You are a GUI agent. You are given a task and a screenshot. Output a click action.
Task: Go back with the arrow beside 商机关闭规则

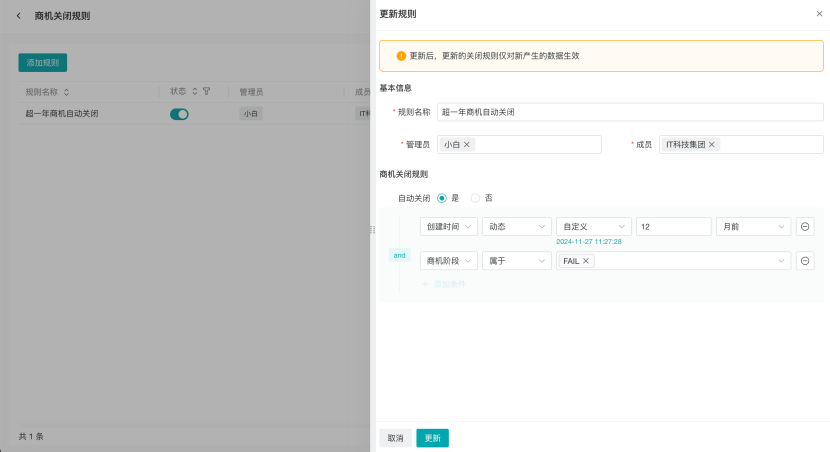point(19,16)
